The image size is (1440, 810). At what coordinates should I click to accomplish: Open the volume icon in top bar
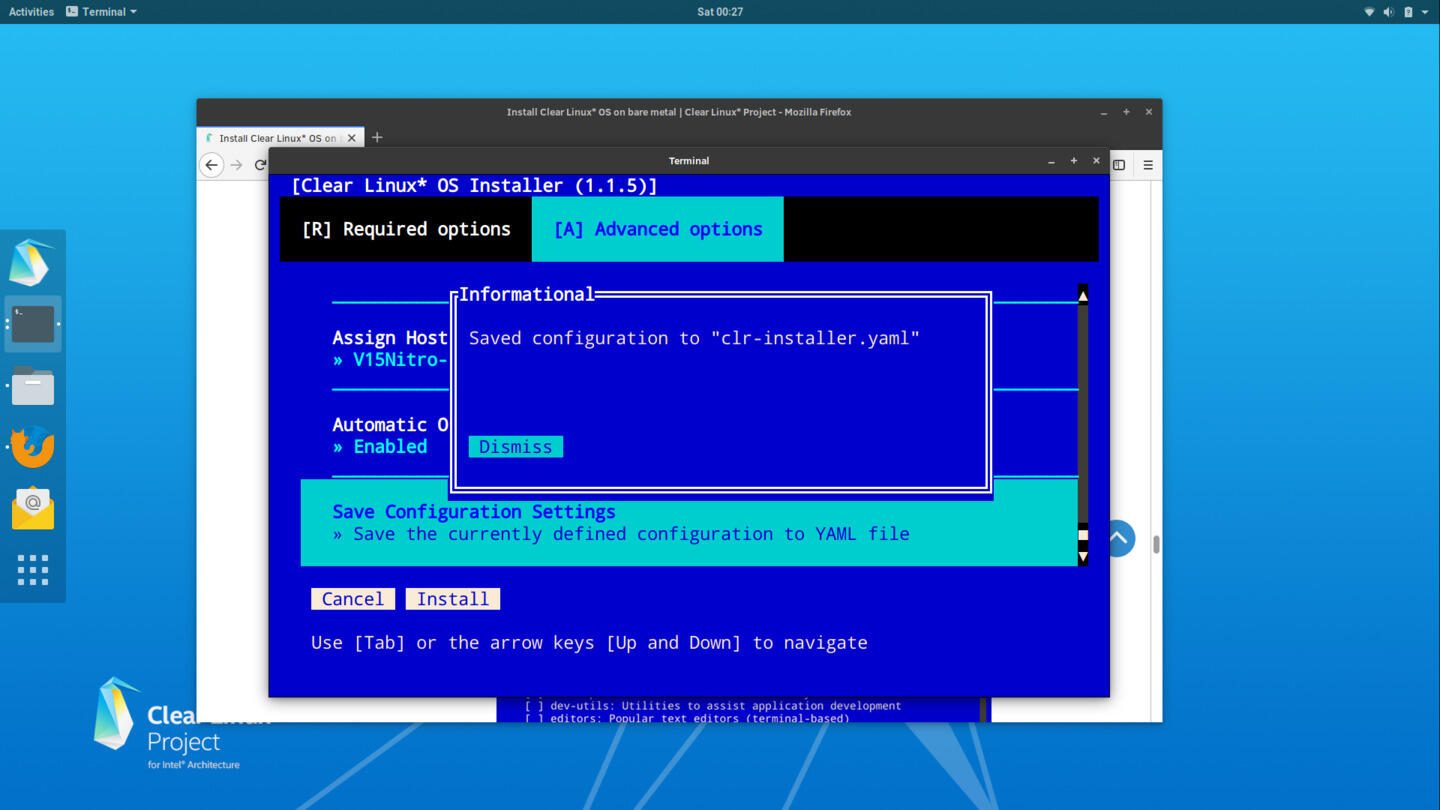pyautogui.click(x=1388, y=12)
